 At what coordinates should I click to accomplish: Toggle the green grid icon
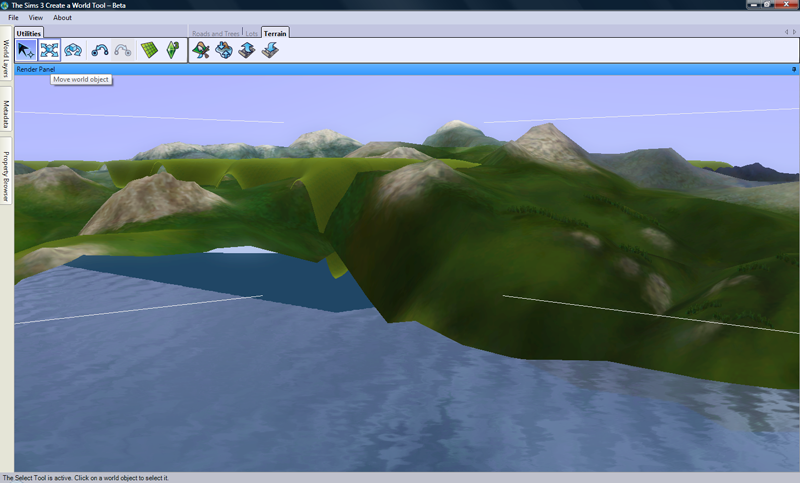coord(149,50)
